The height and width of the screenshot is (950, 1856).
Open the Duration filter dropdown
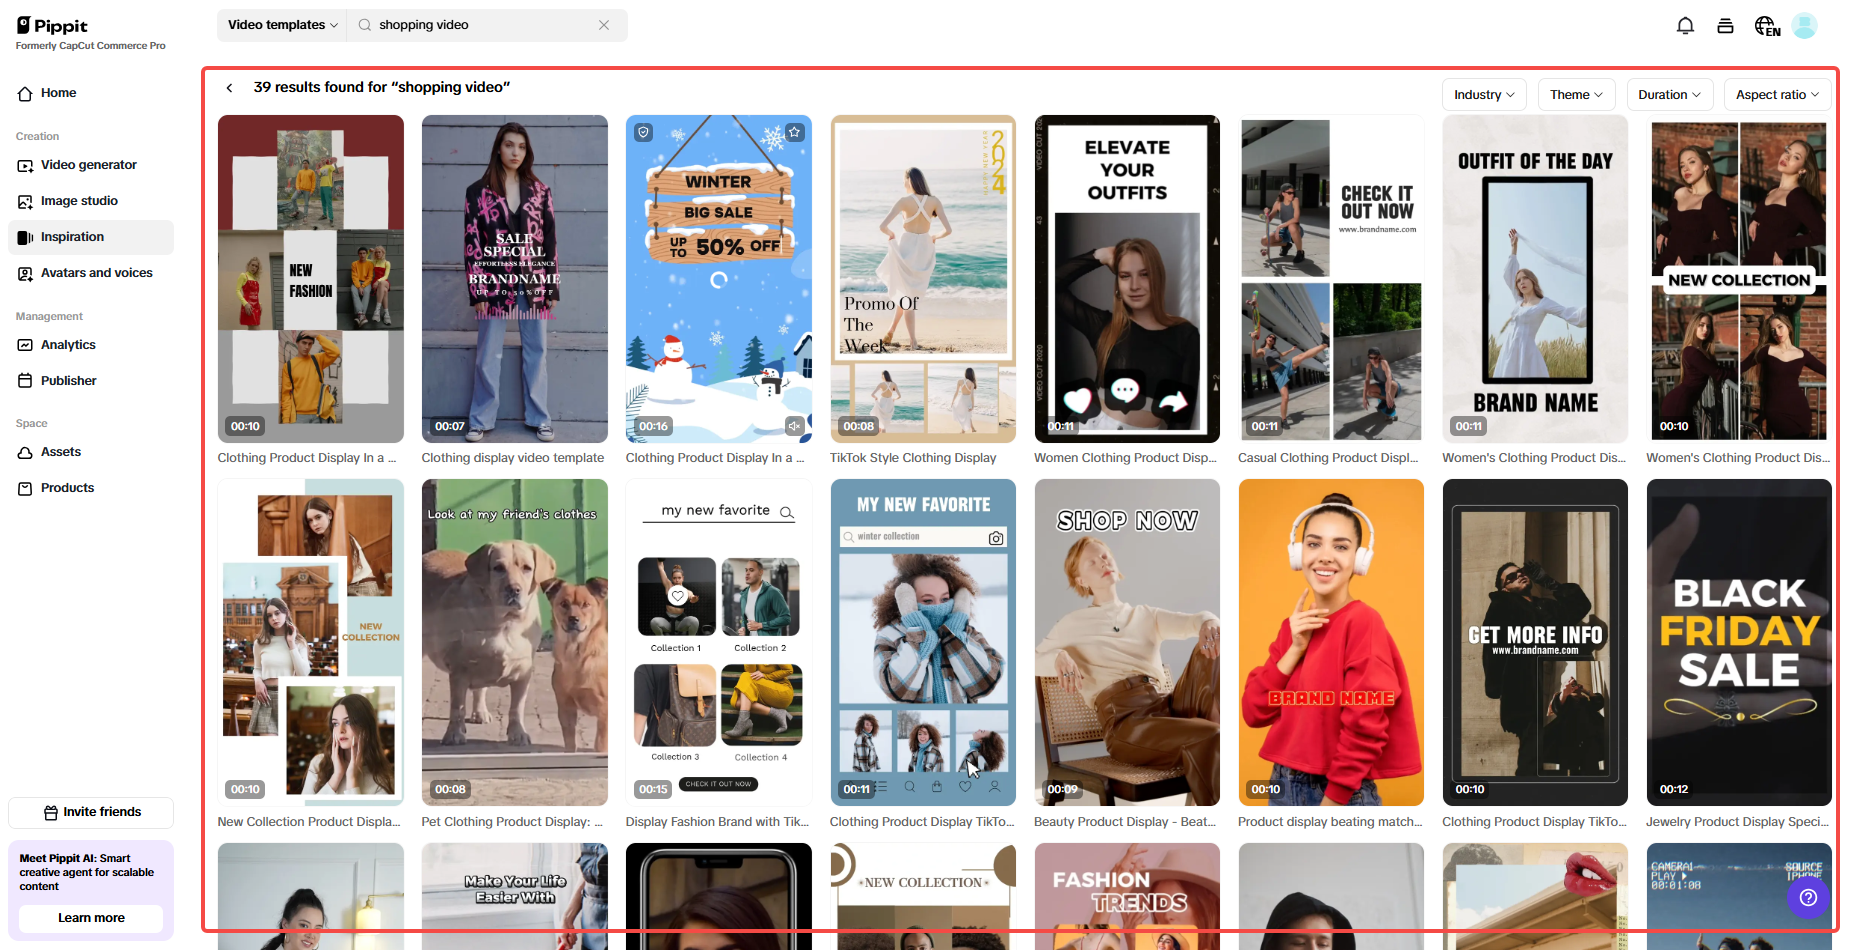(1669, 95)
